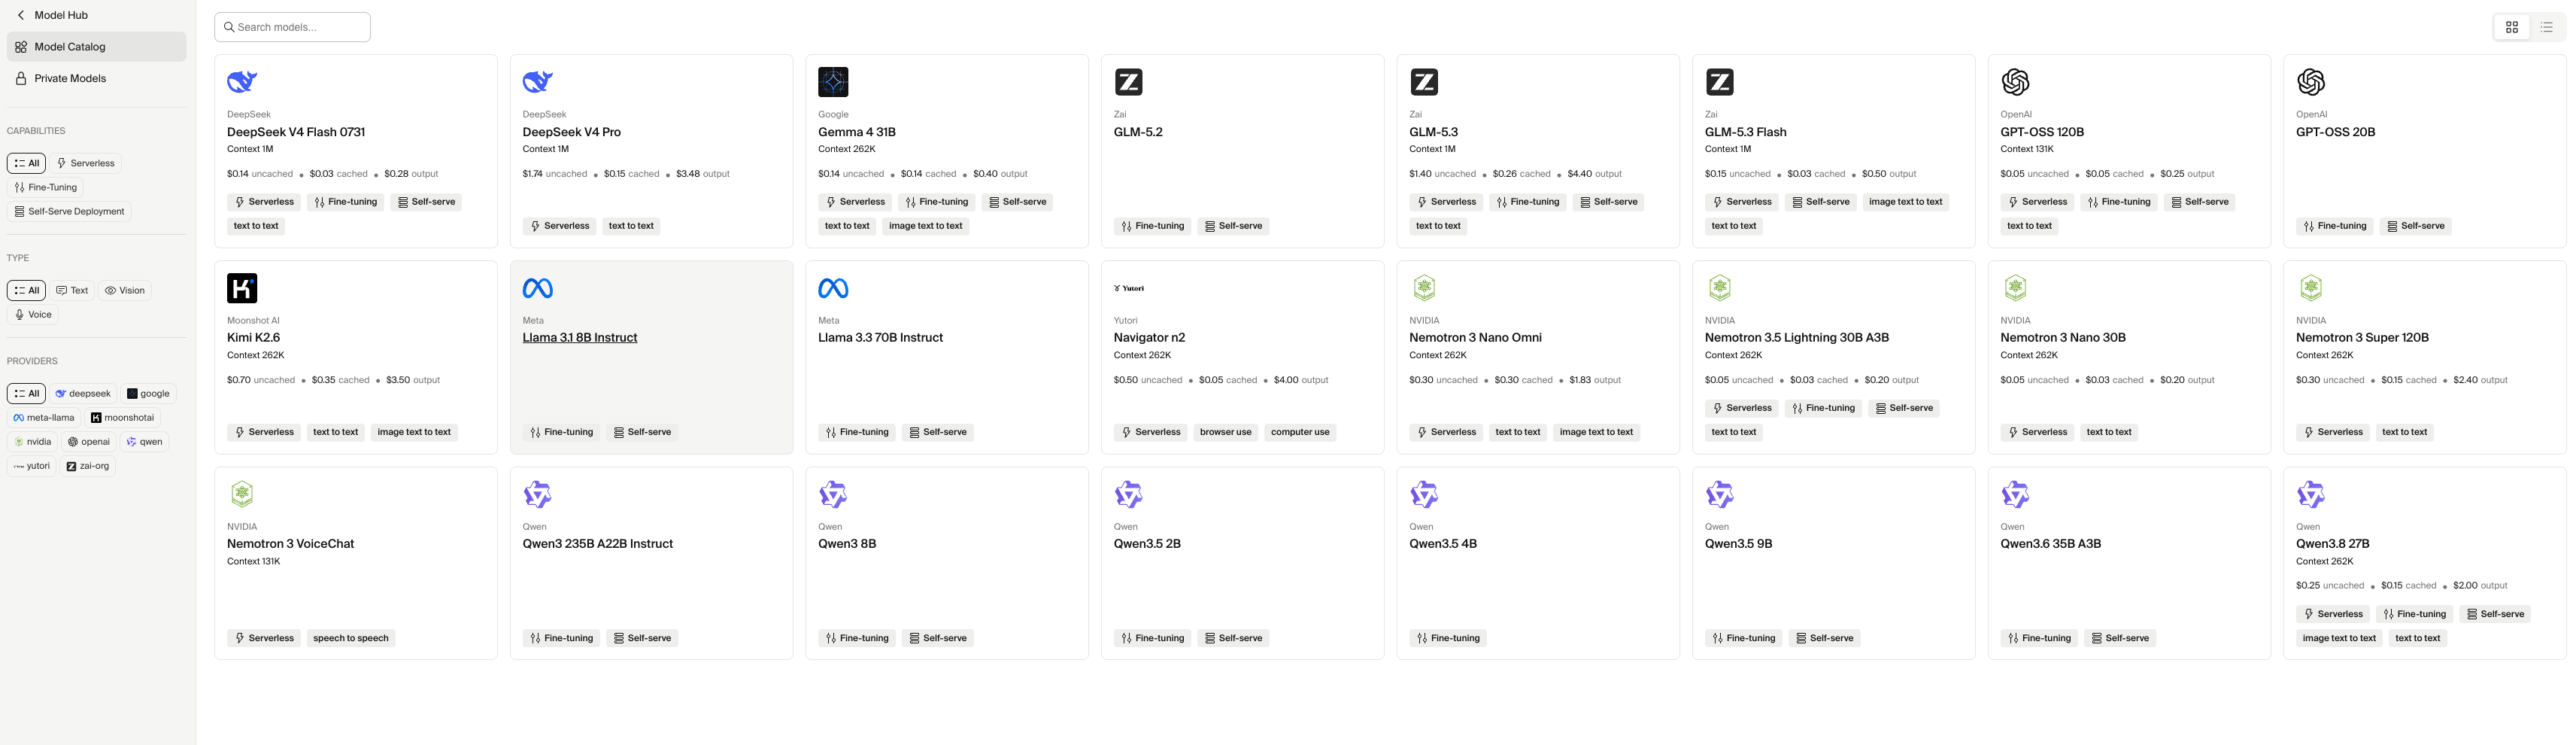Filter model type by Voice
The image size is (2576, 745).
[x=33, y=314]
